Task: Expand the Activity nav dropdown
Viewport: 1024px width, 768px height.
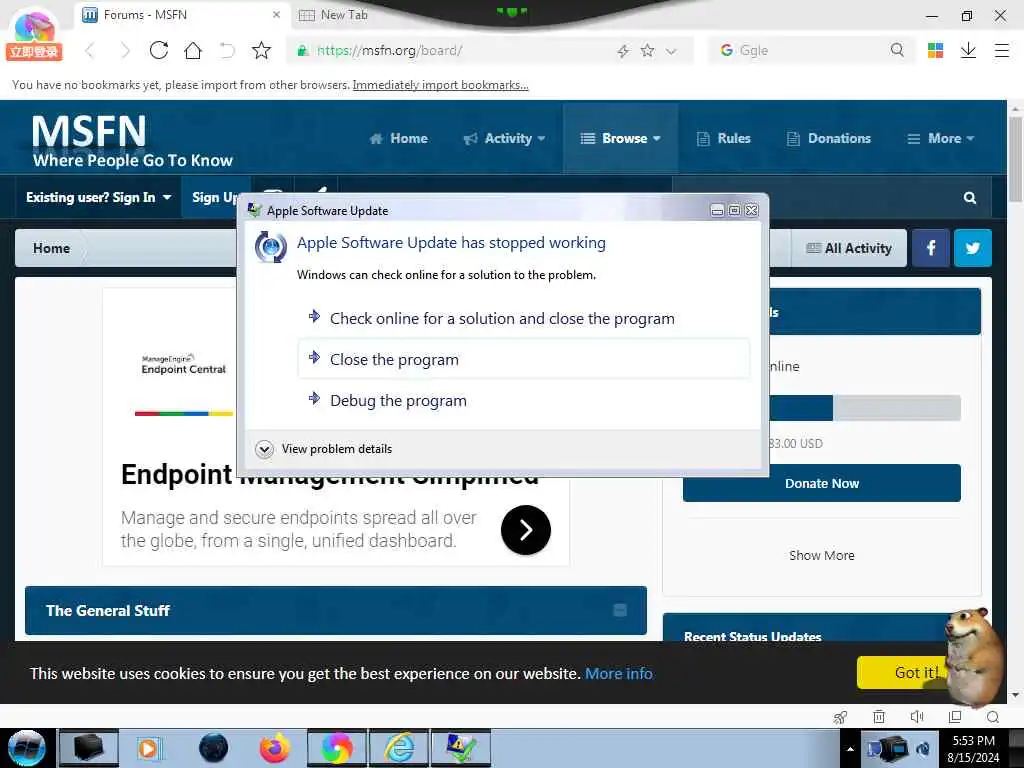Action: point(504,138)
